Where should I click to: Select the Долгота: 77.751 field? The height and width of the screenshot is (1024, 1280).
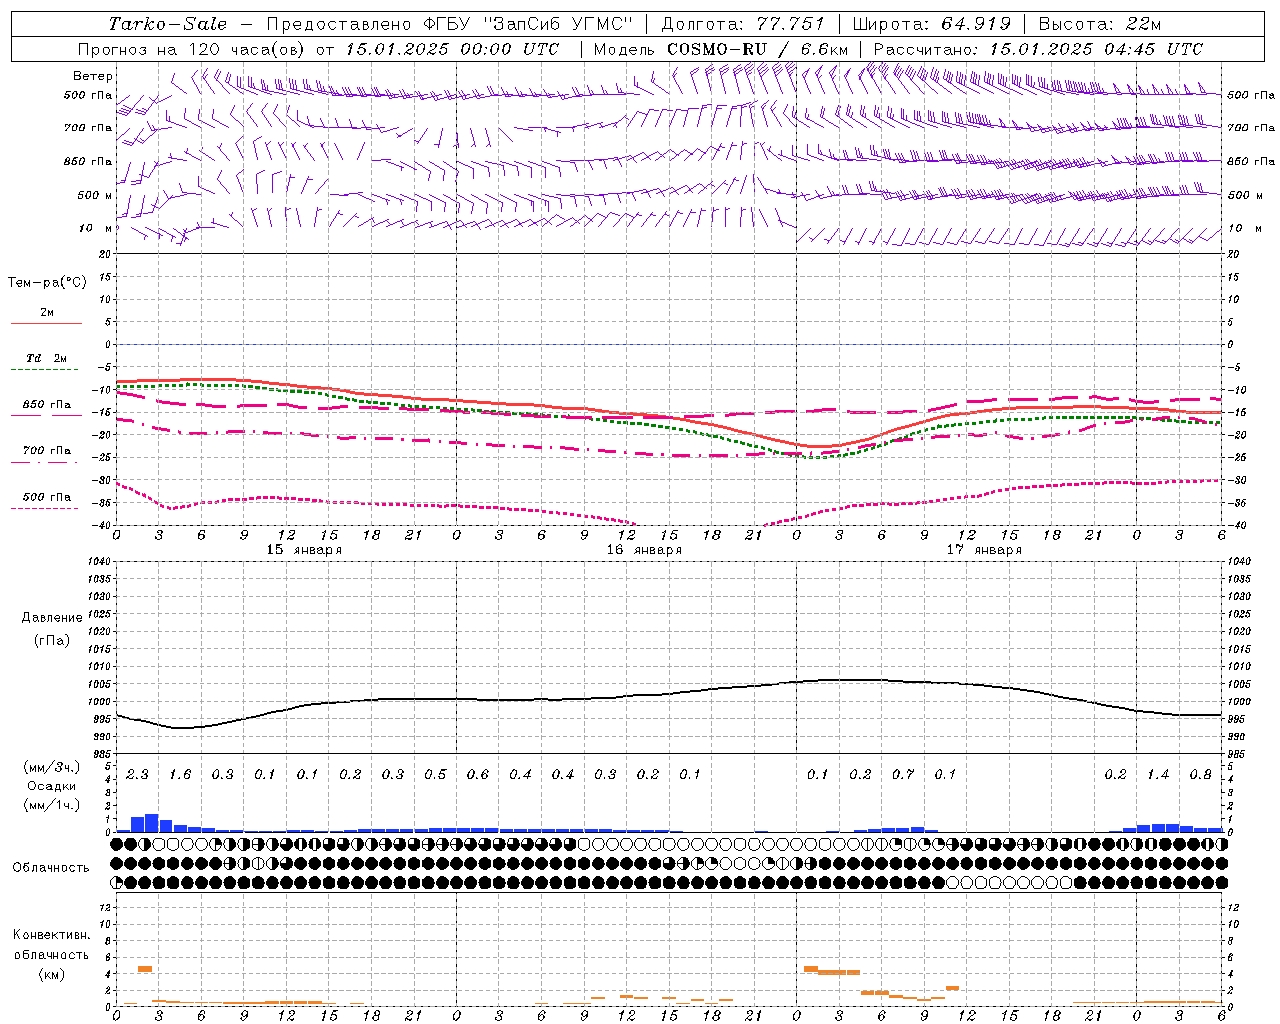coord(743,24)
